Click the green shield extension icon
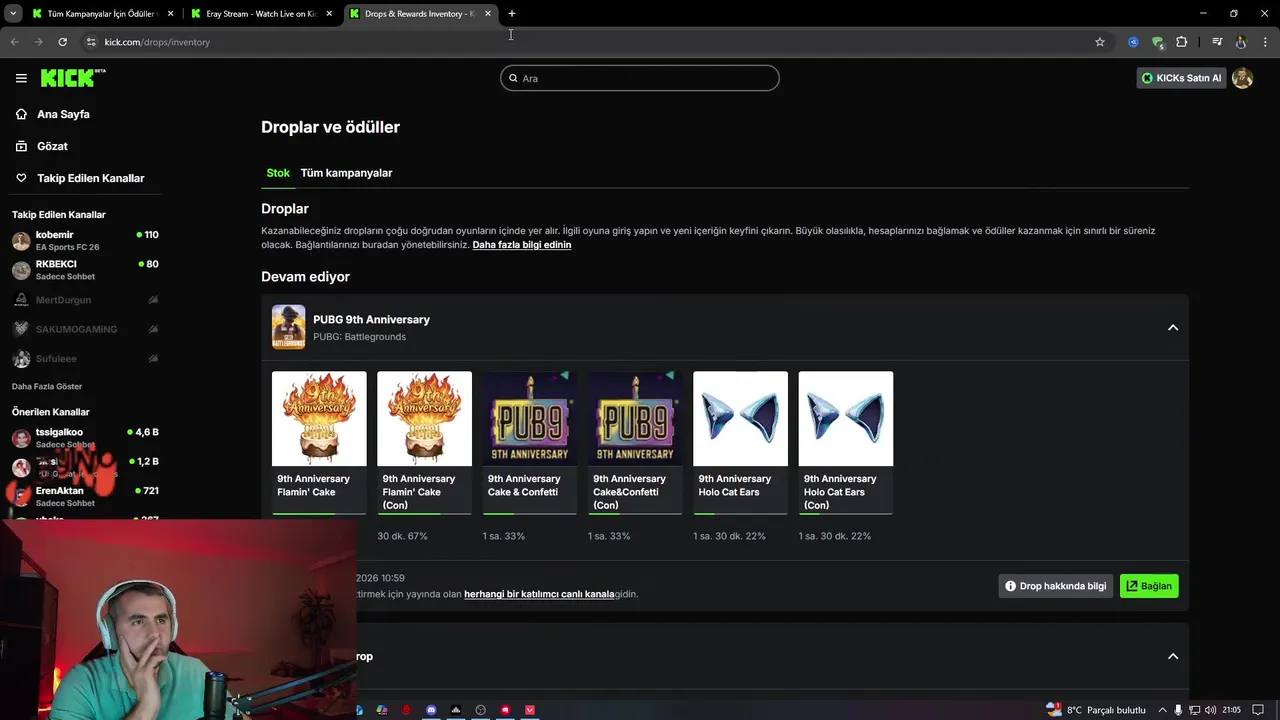The height and width of the screenshot is (720, 1280). coord(1157,42)
